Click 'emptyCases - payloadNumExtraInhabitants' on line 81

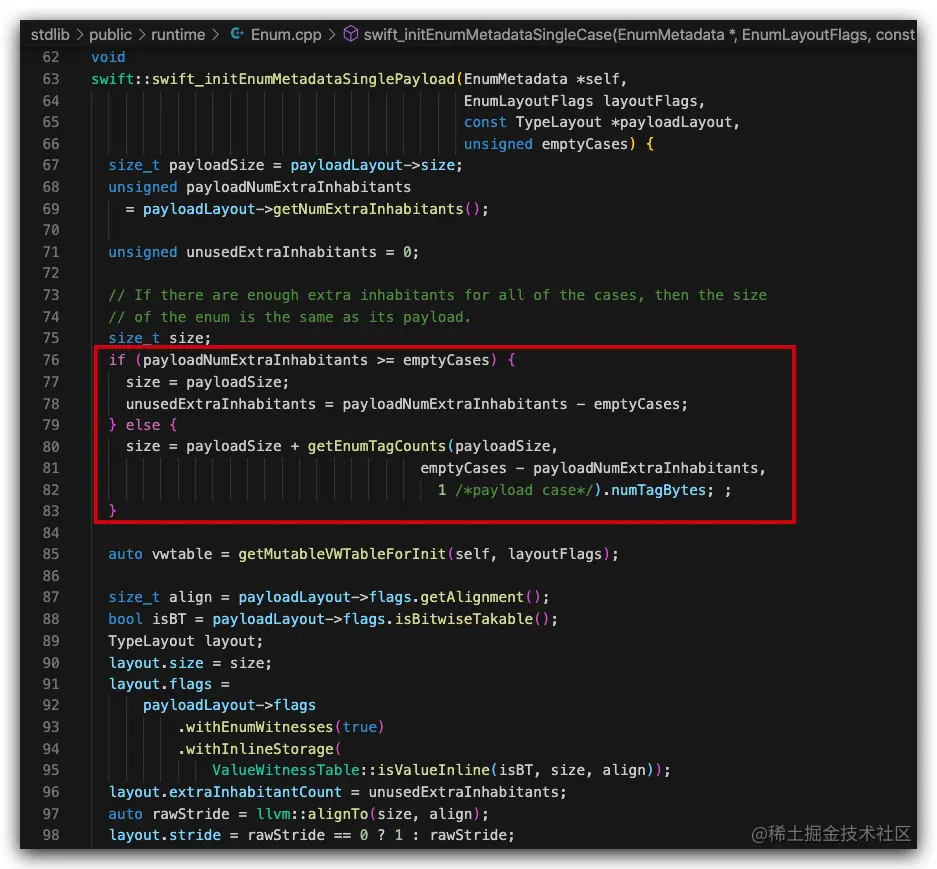(589, 468)
